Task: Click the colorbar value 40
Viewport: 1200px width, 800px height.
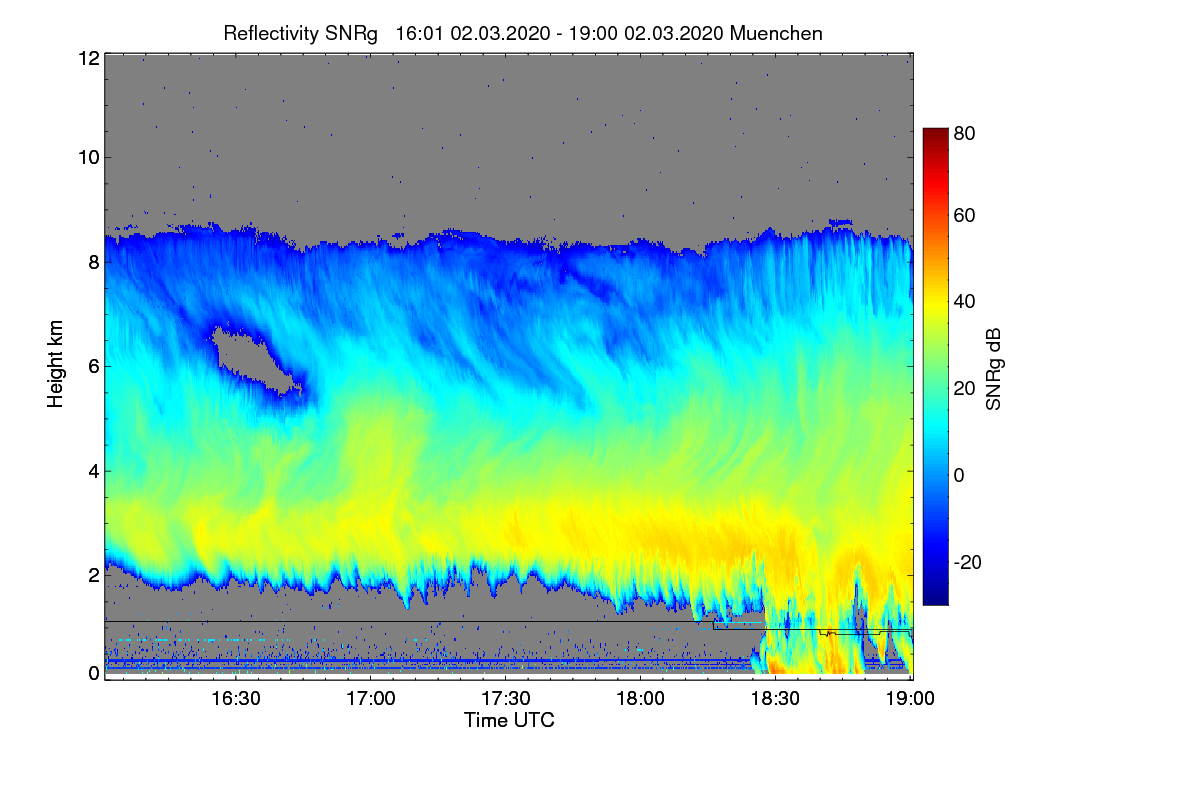Action: (x=965, y=302)
